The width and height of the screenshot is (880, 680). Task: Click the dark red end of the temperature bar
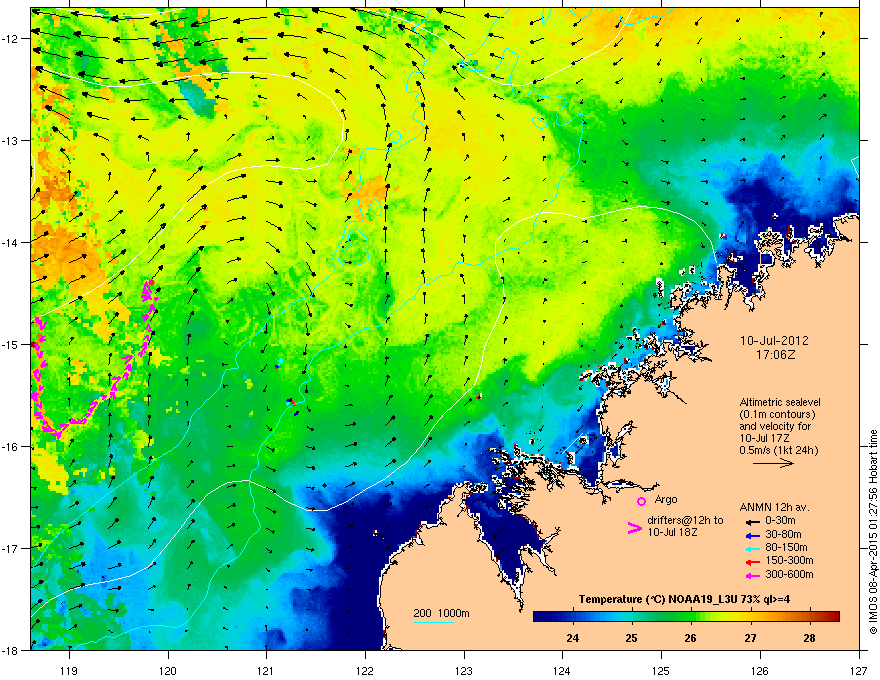[832, 617]
